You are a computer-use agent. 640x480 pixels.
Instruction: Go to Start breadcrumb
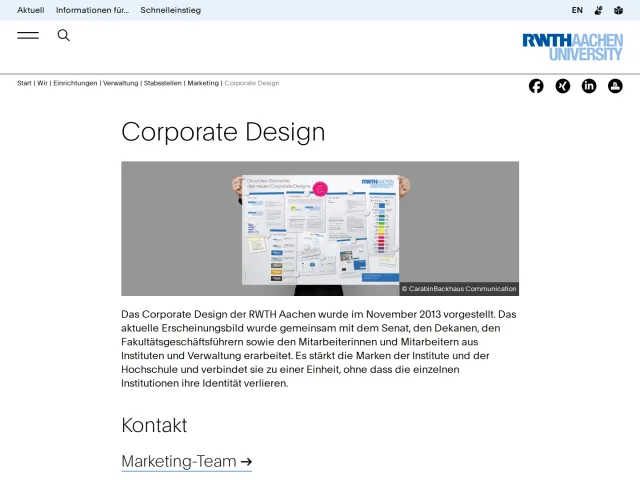pos(24,83)
